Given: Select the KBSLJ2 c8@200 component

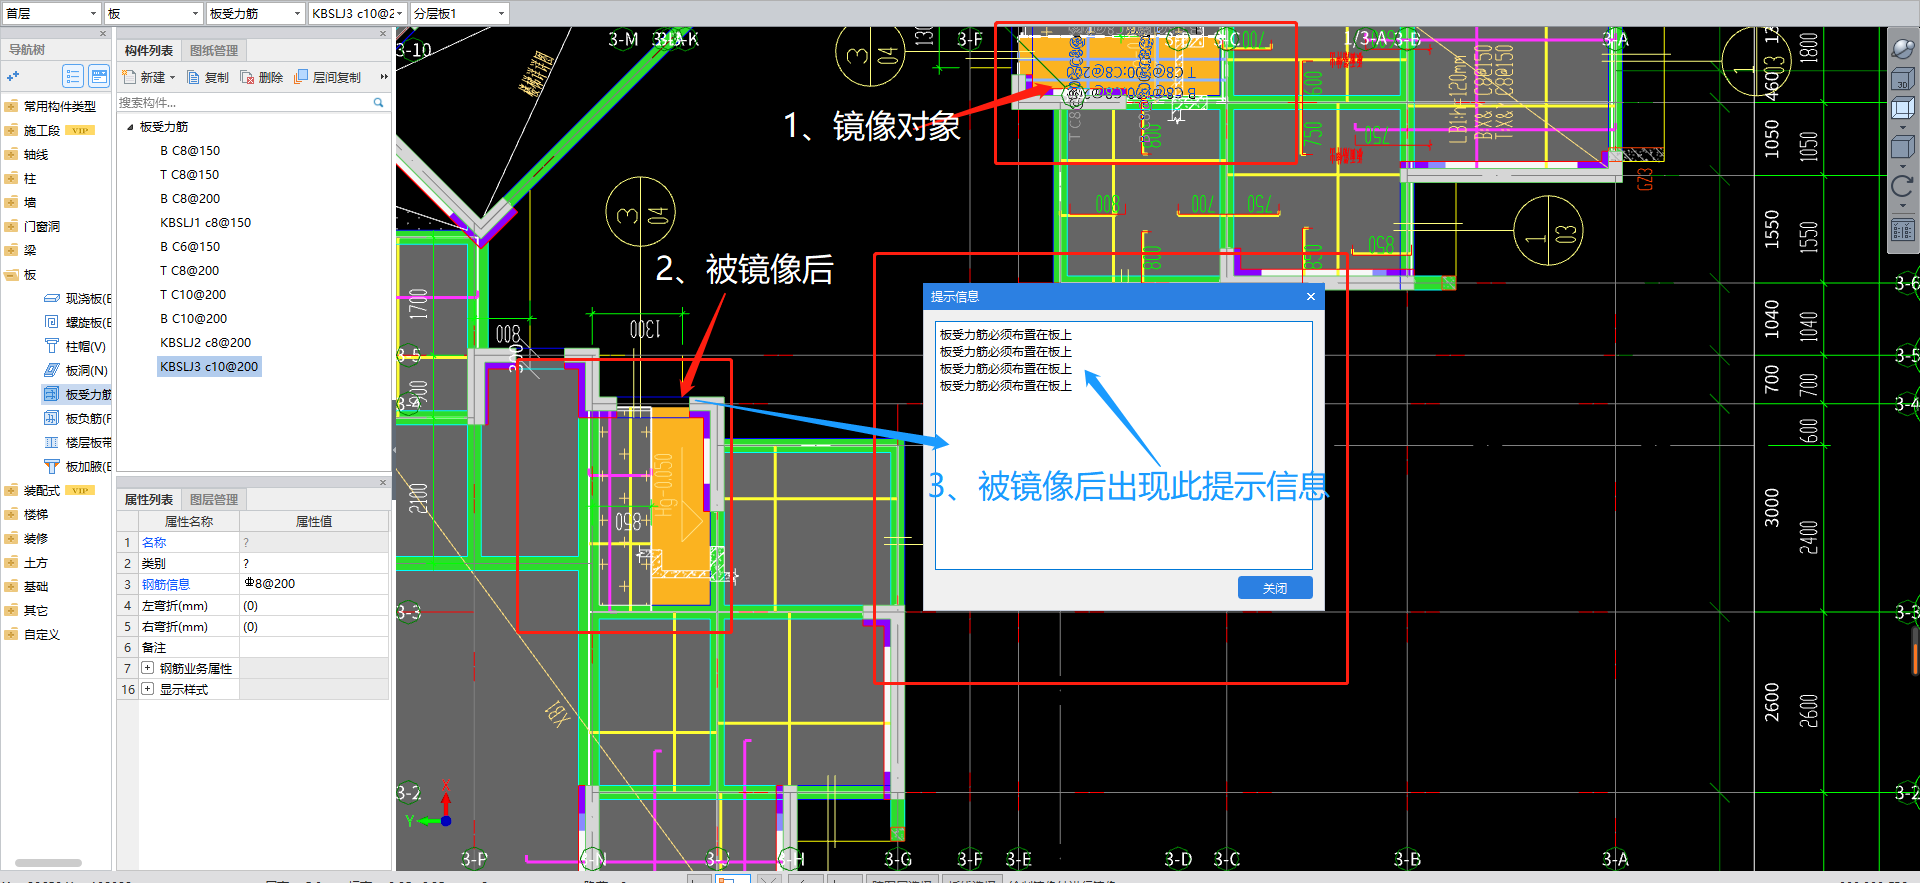Looking at the screenshot, I should [x=206, y=343].
